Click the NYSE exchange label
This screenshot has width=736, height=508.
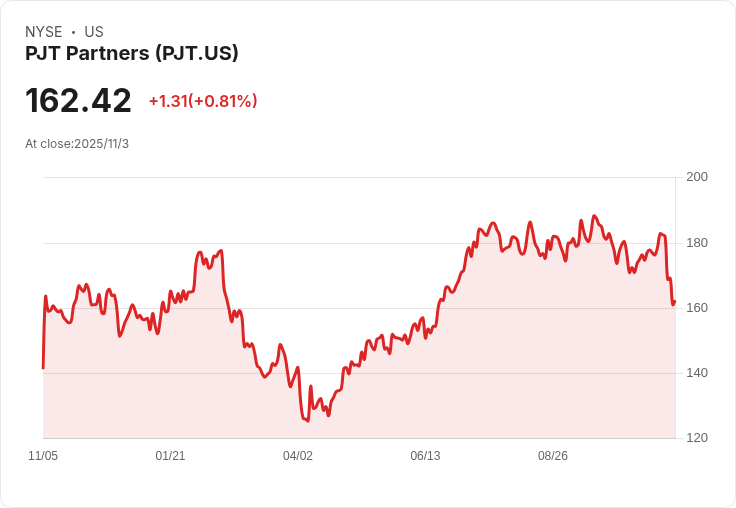point(44,32)
